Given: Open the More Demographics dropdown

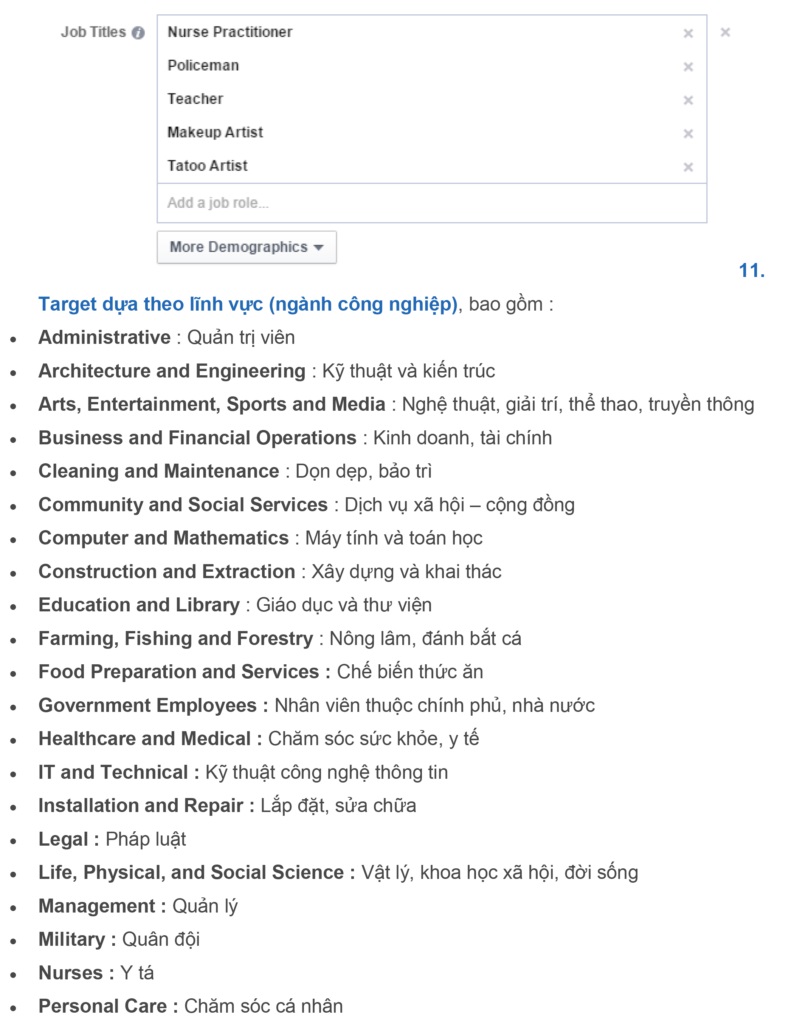Looking at the screenshot, I should coord(246,247).
